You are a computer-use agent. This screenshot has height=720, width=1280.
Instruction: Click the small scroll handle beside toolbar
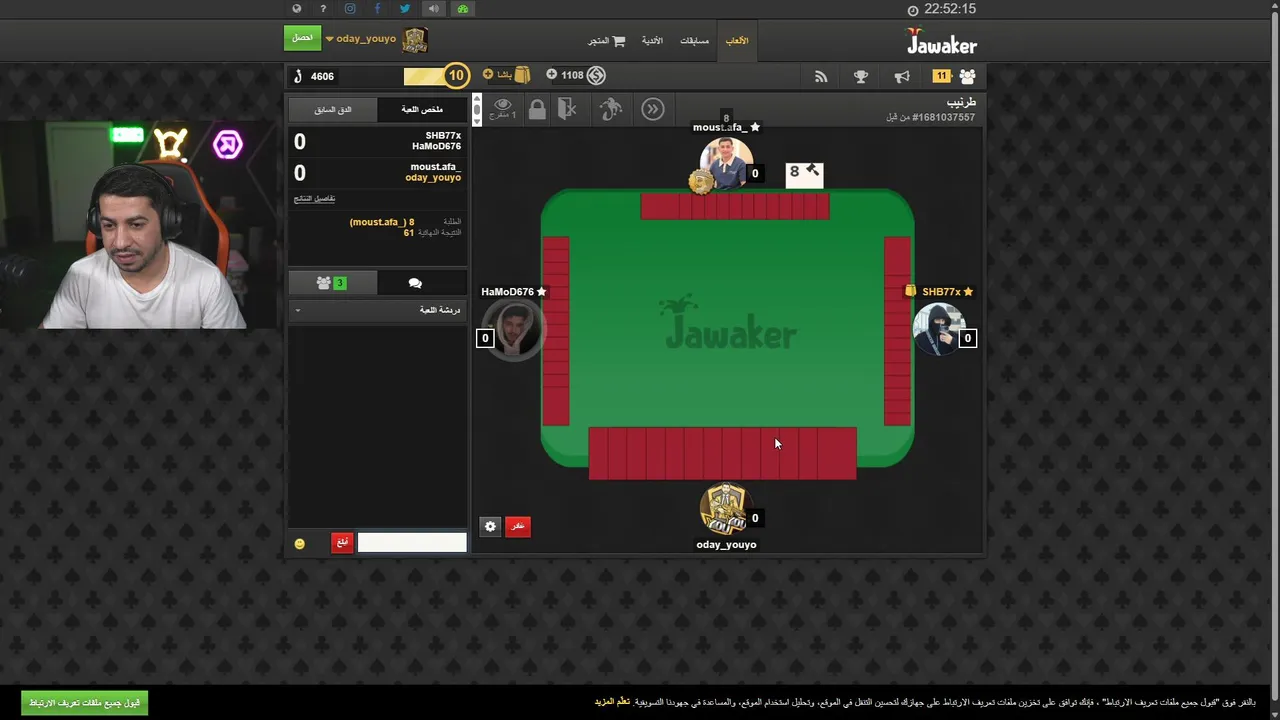point(477,109)
